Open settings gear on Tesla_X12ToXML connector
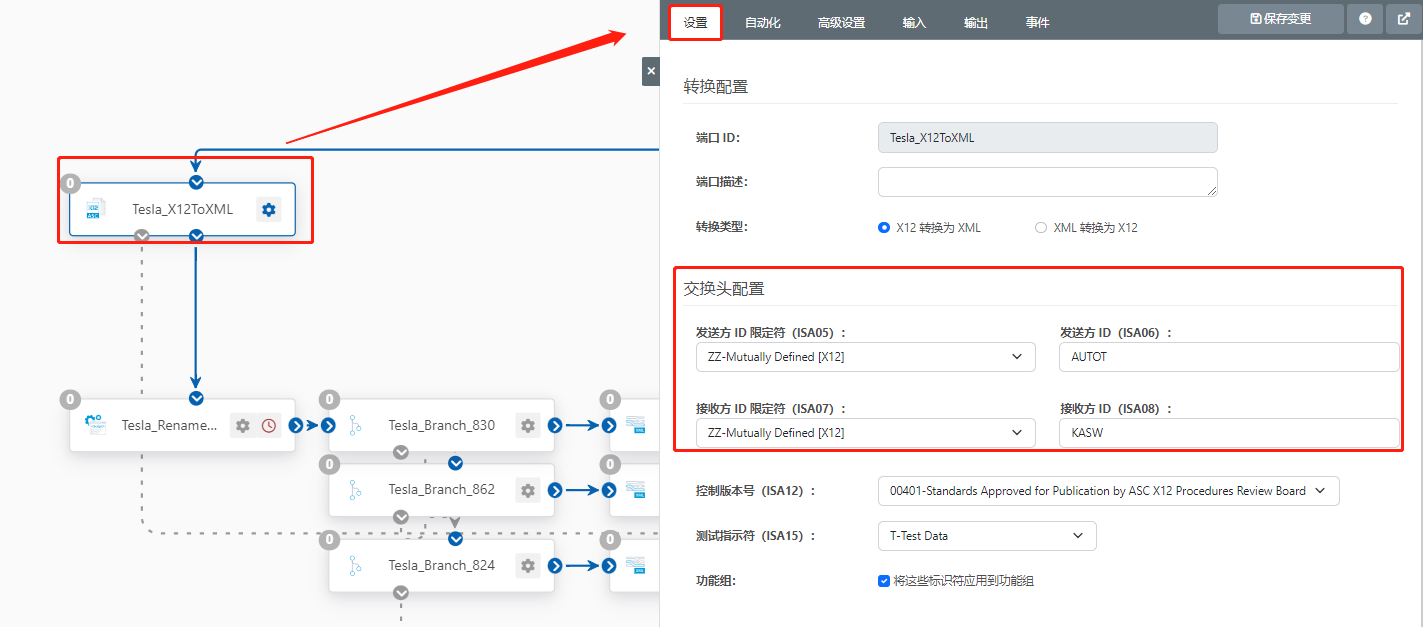The width and height of the screenshot is (1423, 627). [268, 209]
